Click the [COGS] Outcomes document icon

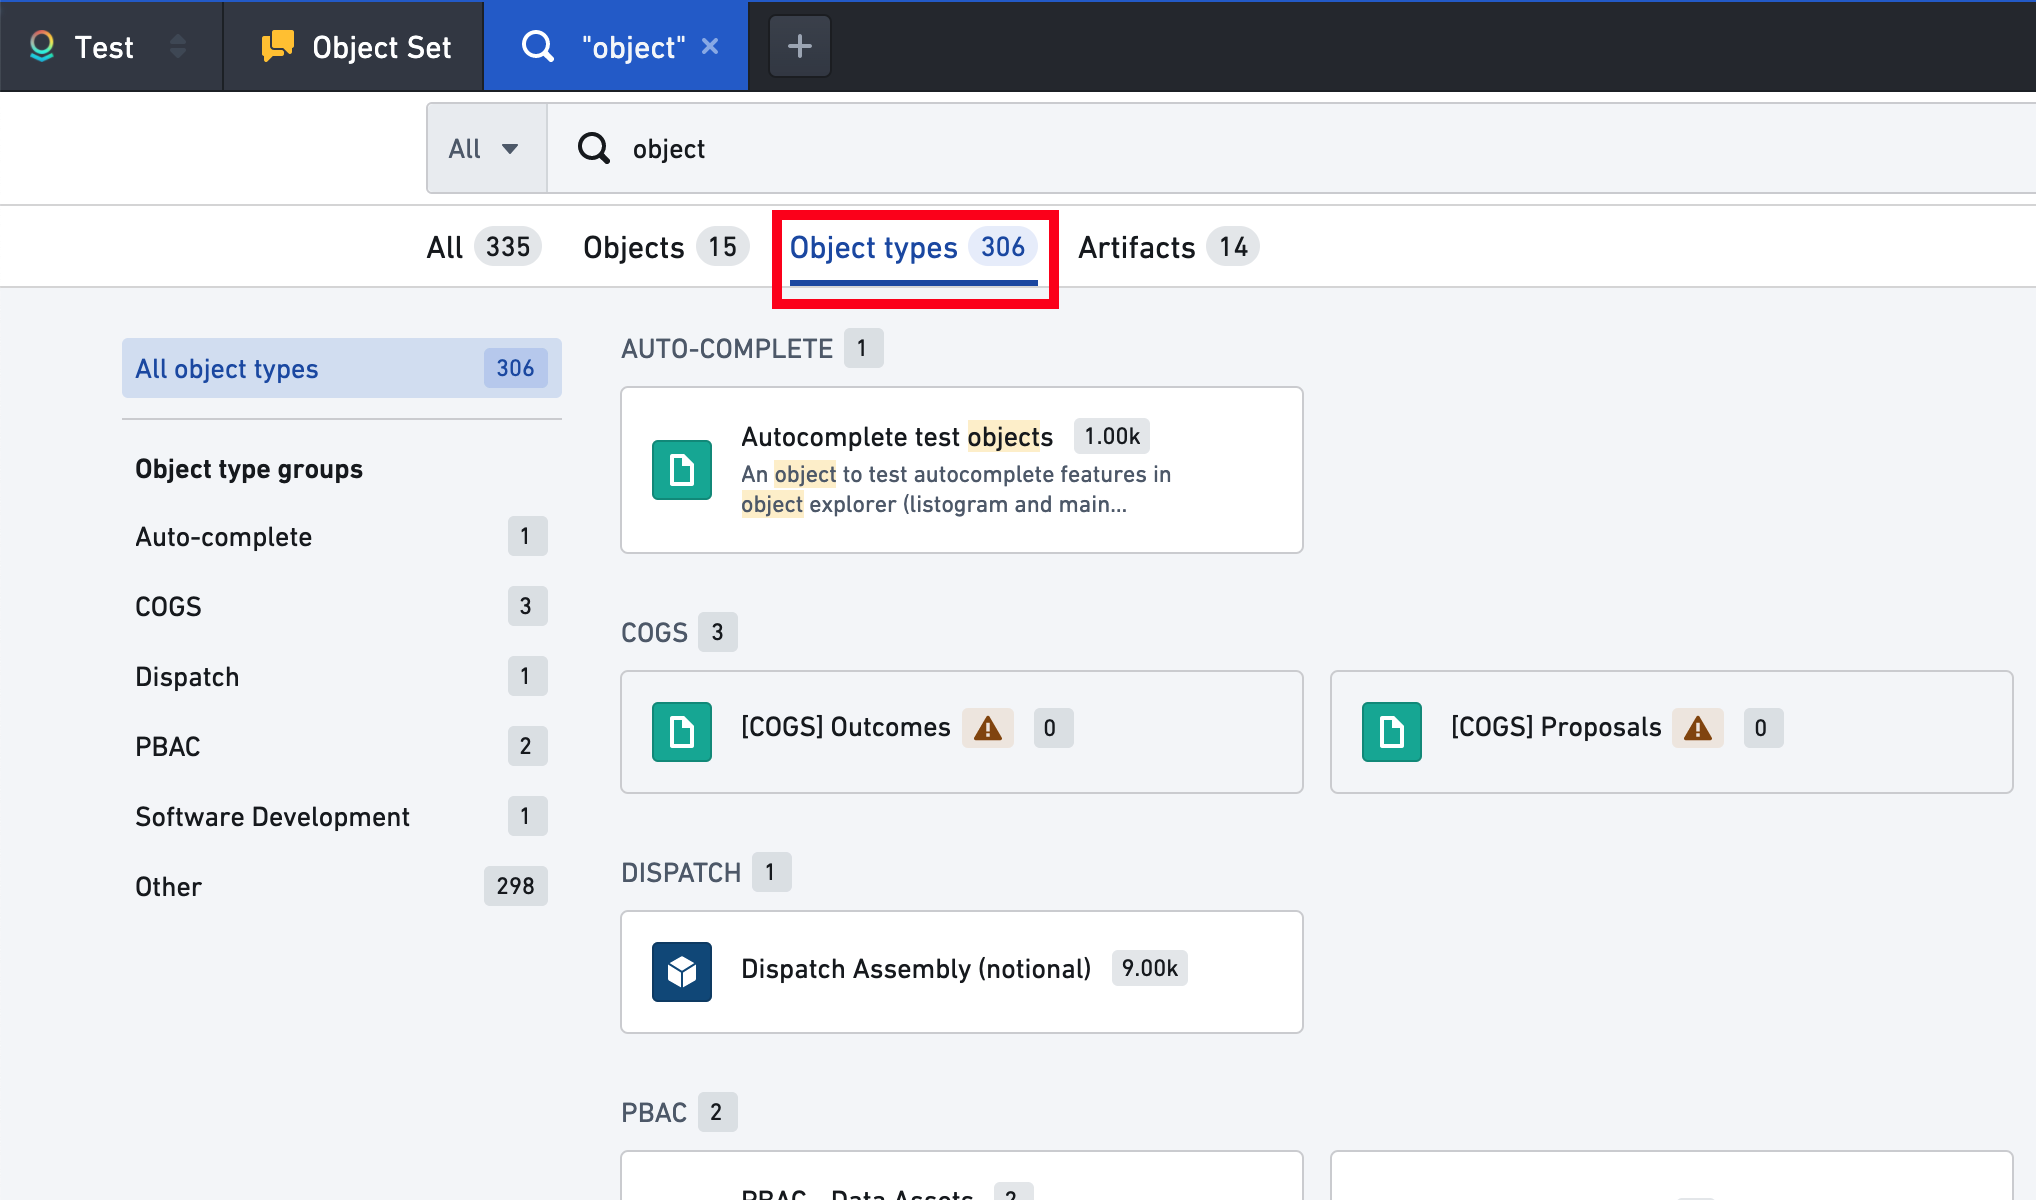tap(682, 732)
